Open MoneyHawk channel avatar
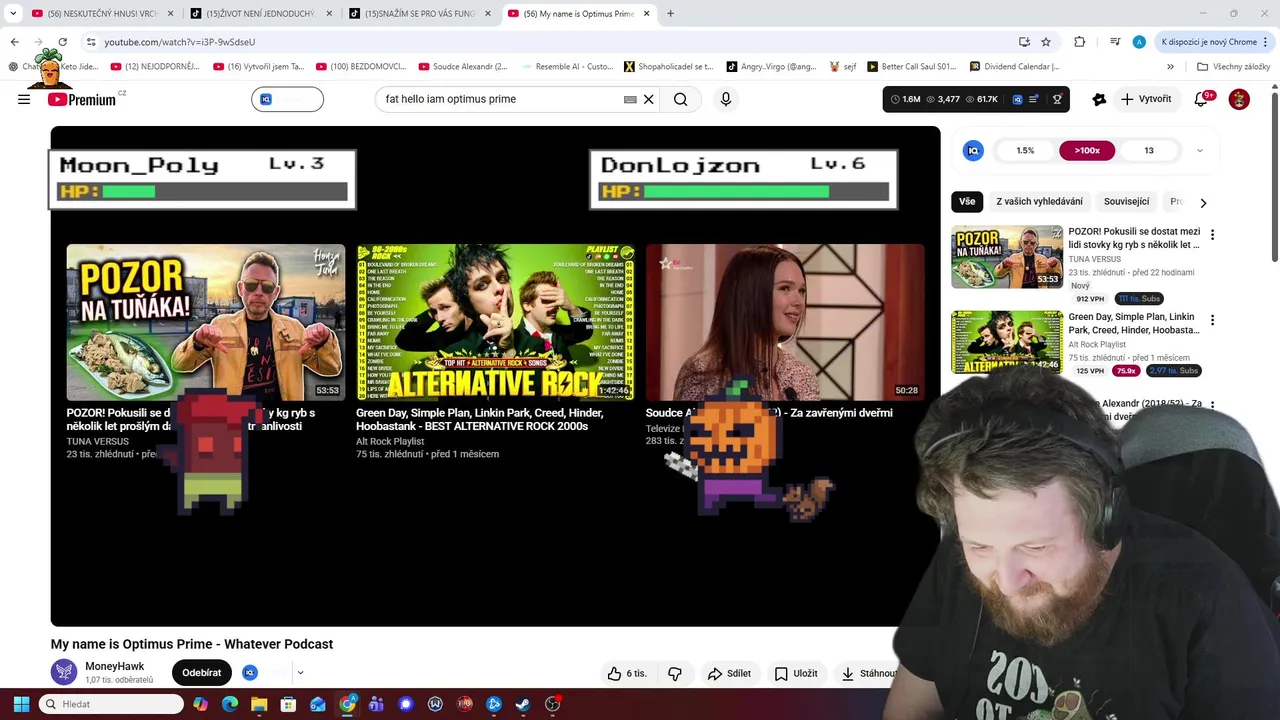 65,672
